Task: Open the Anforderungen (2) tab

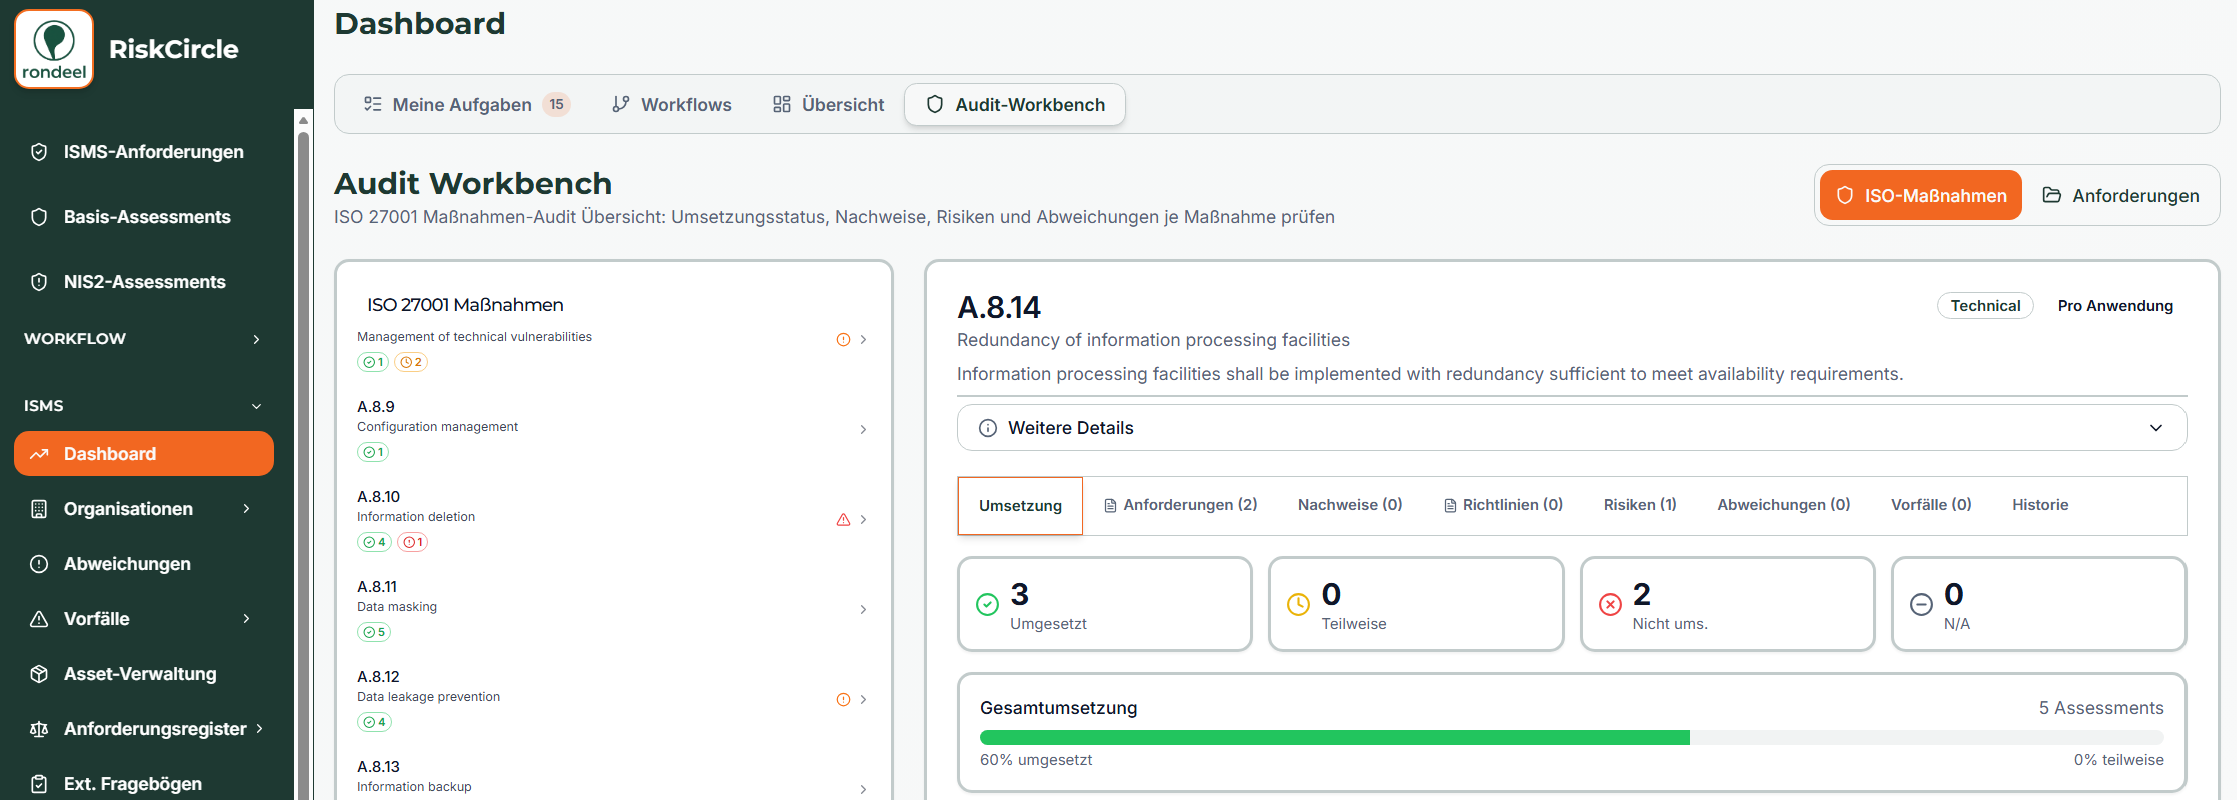Action: (1180, 505)
